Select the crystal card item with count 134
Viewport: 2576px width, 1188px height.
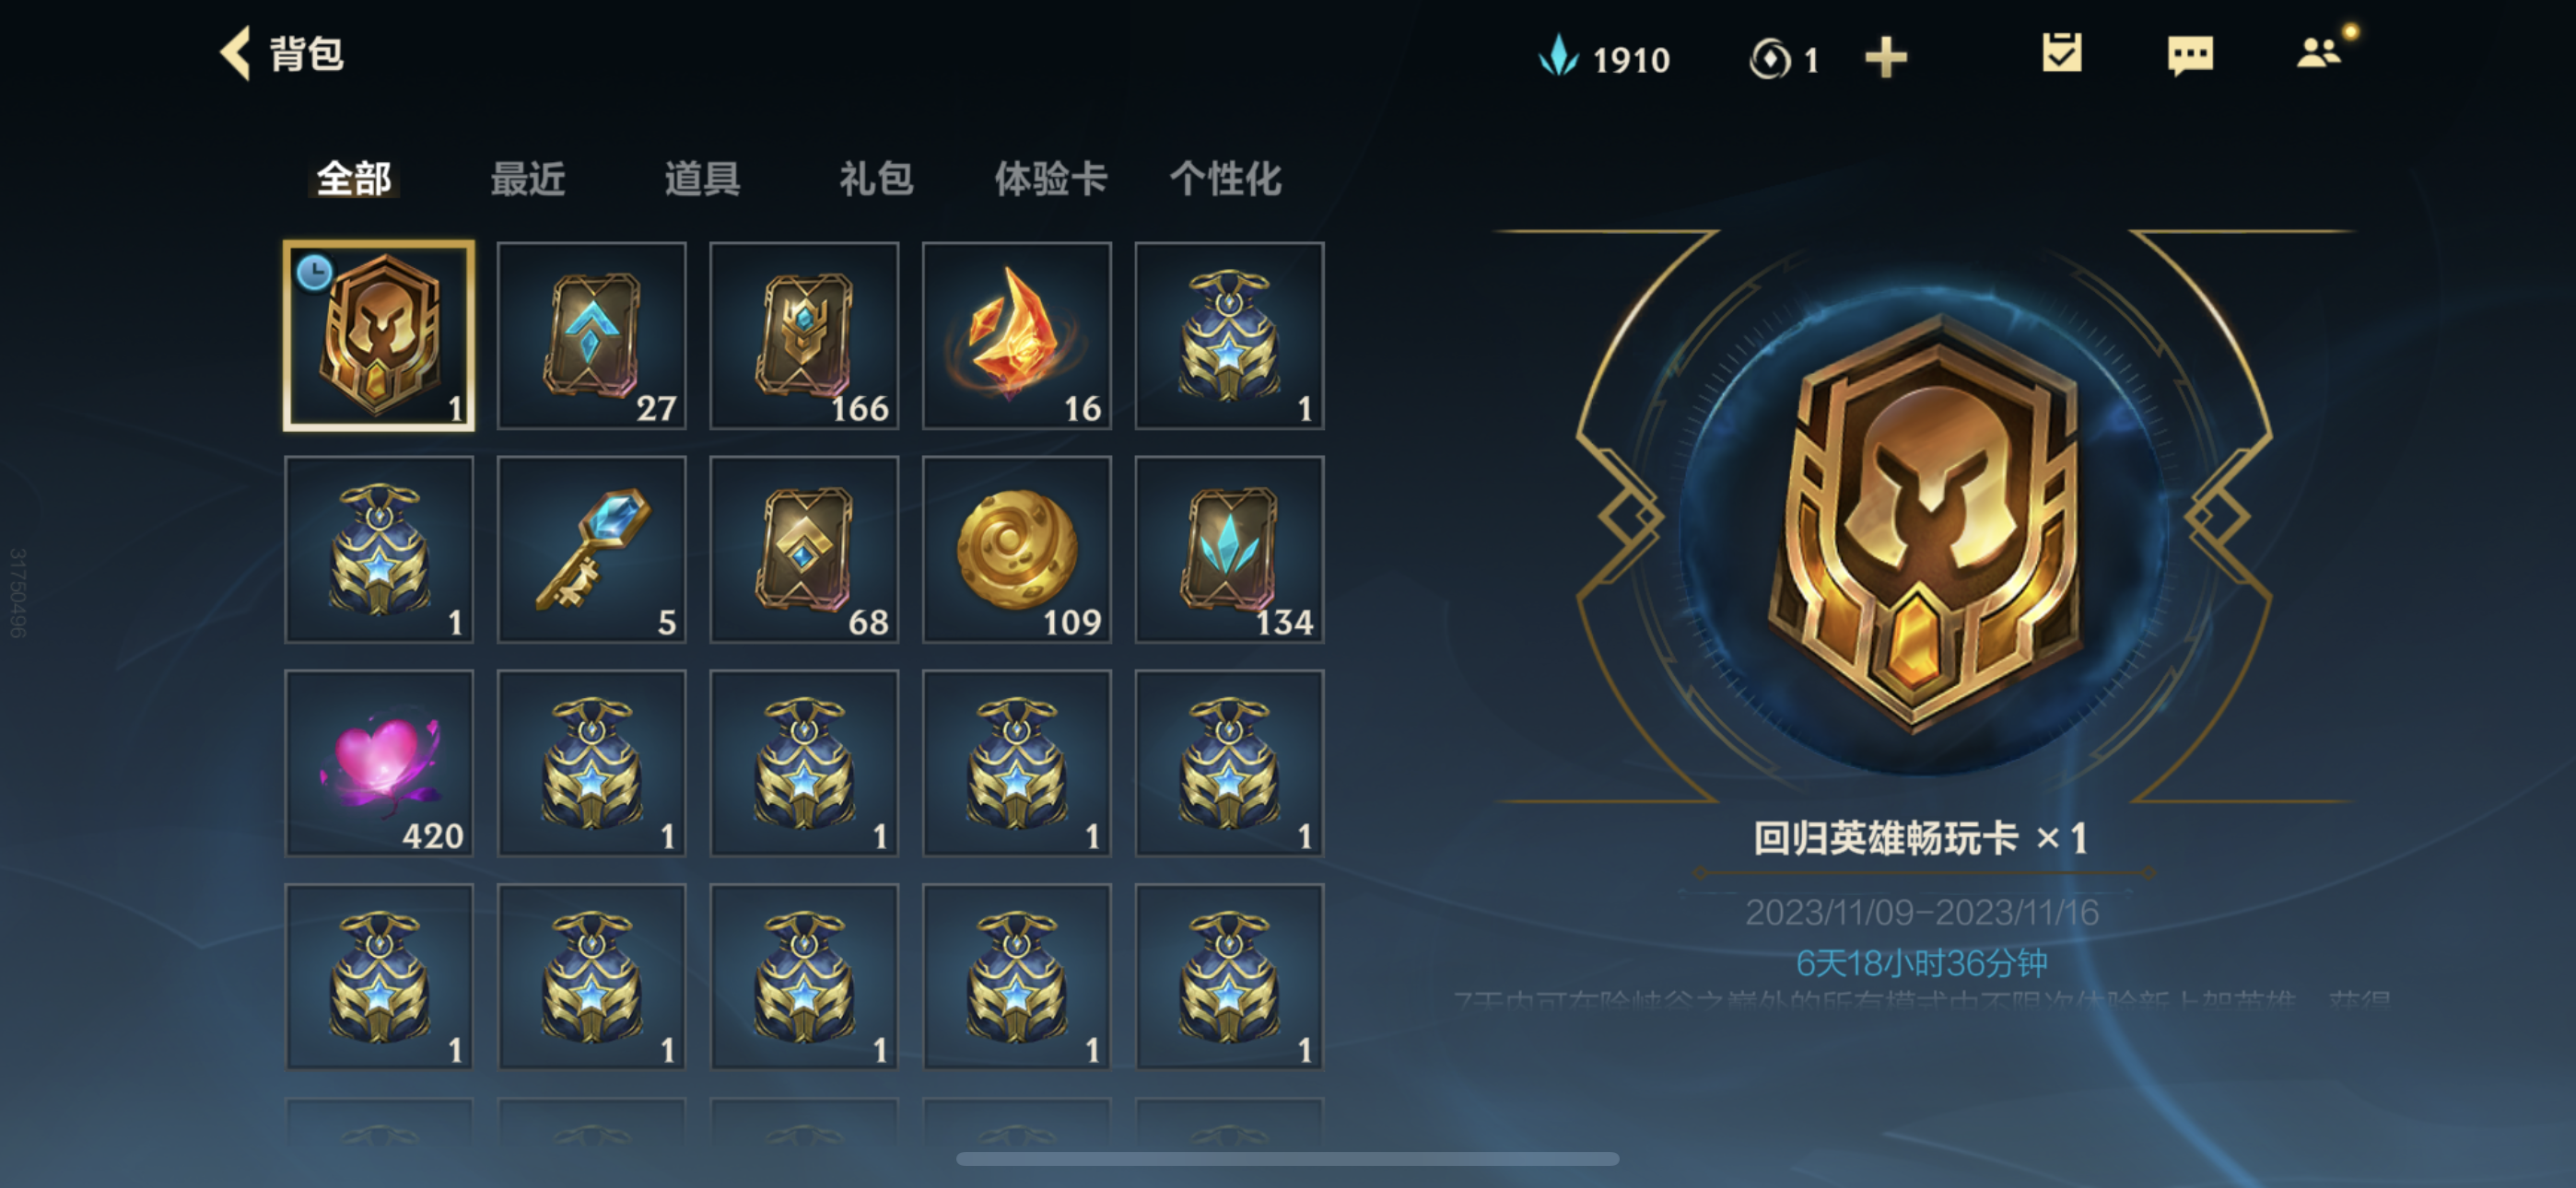click(1230, 550)
